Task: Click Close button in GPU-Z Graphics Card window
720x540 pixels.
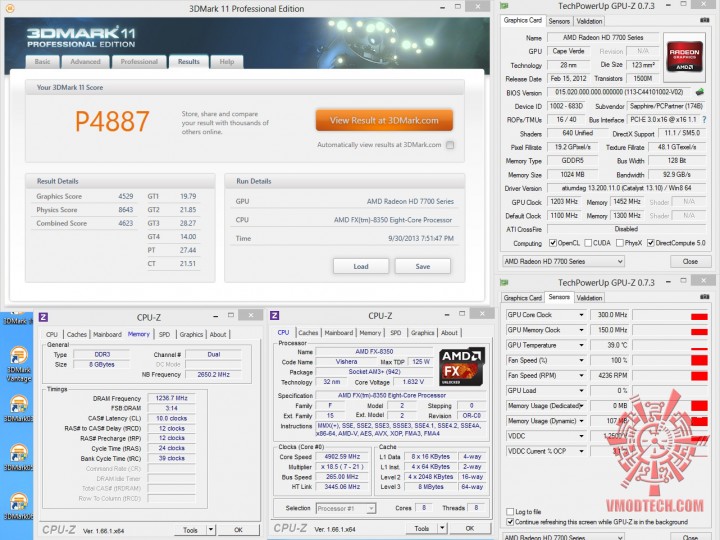Action: tap(690, 261)
